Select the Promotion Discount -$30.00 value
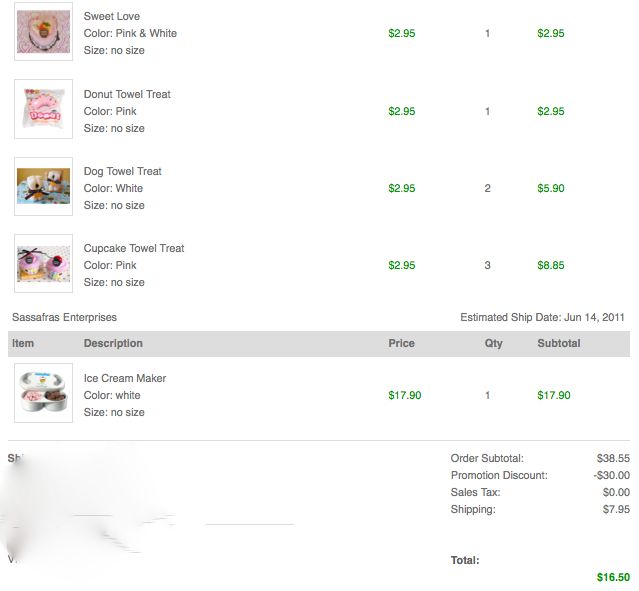 point(612,475)
